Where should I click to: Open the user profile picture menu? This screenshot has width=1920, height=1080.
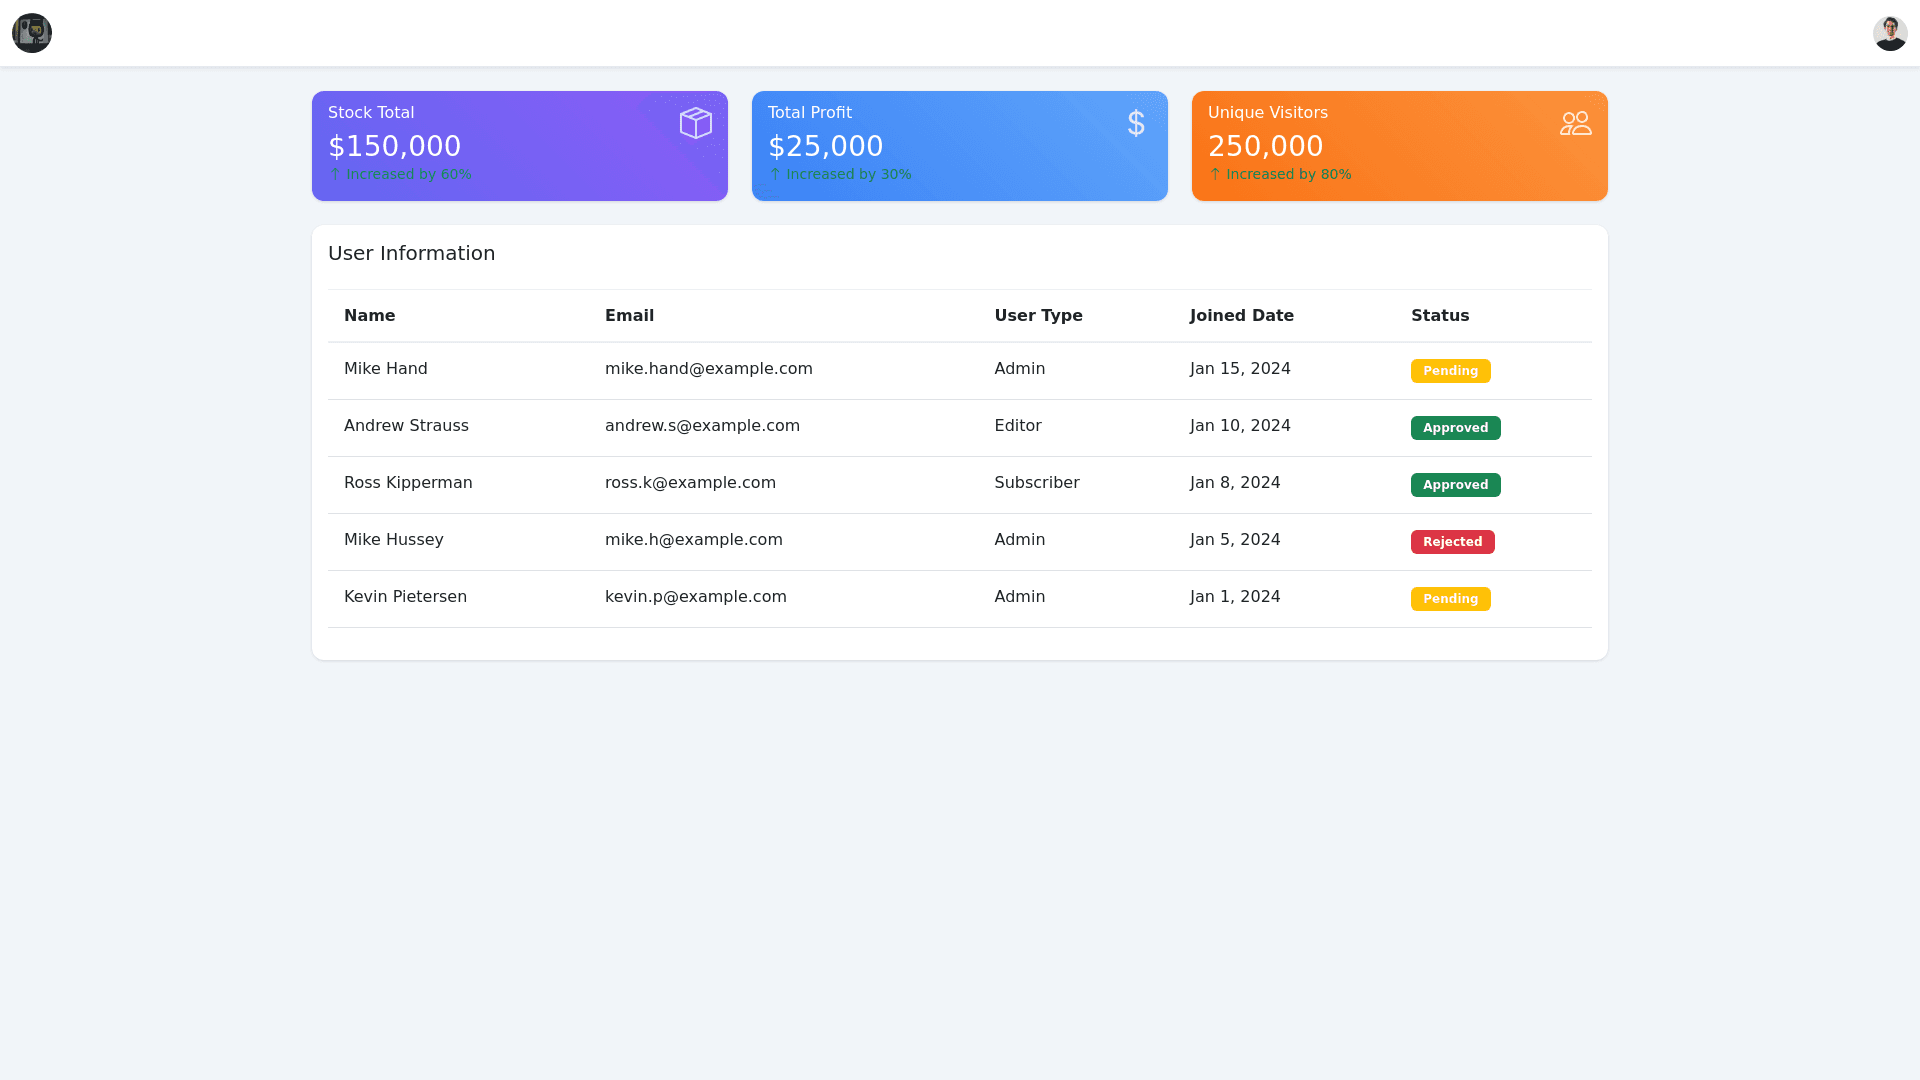(1889, 33)
